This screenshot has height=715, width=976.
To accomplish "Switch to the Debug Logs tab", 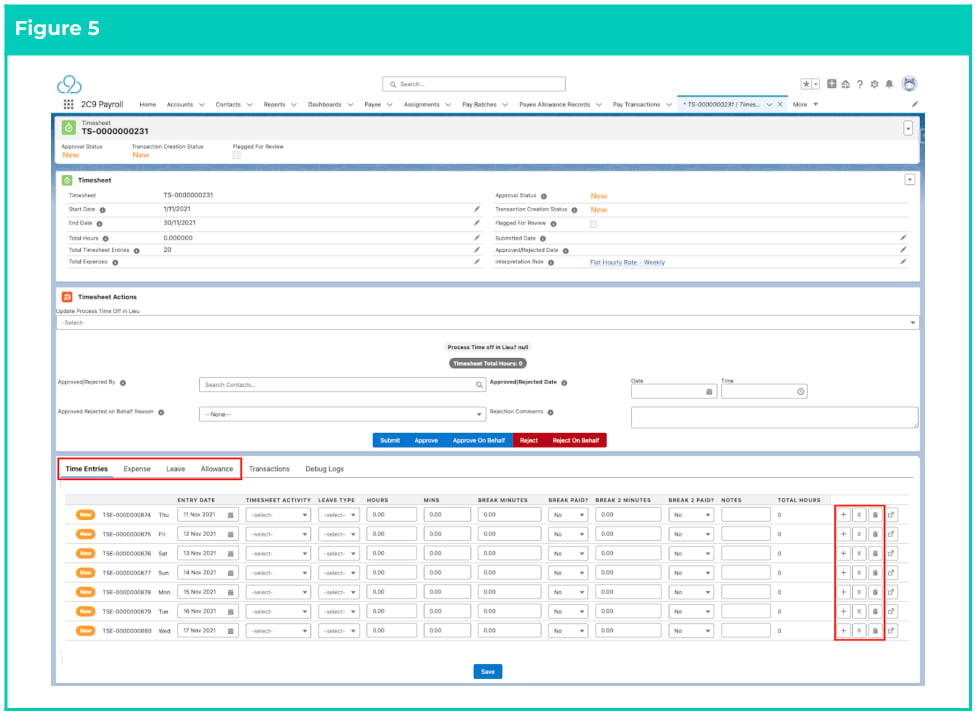I will tap(324, 469).
